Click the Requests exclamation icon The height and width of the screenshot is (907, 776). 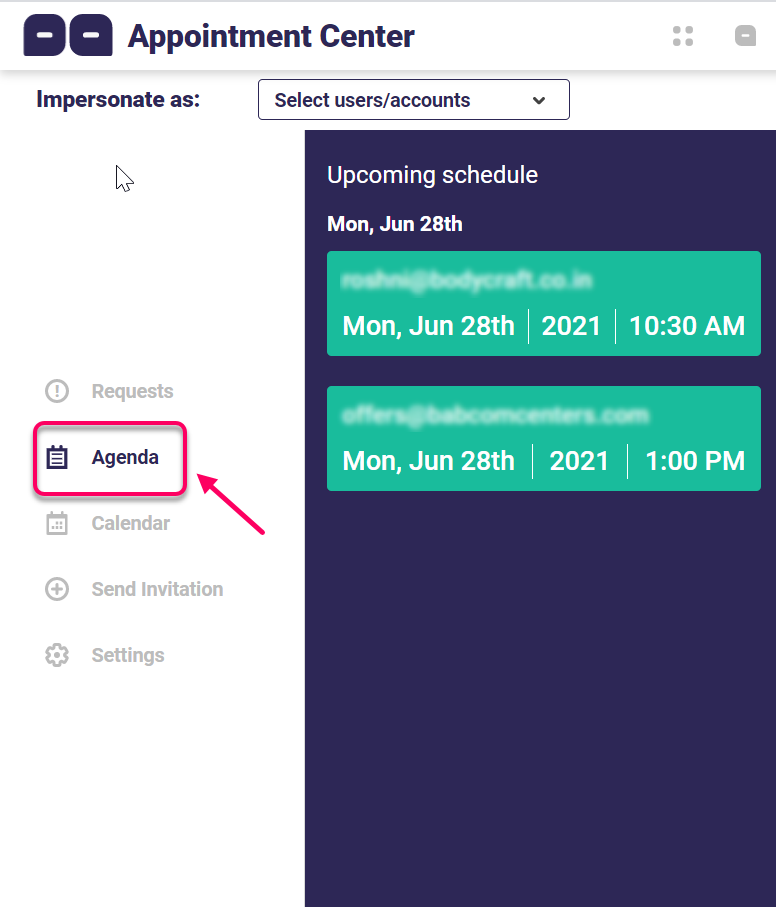[57, 391]
